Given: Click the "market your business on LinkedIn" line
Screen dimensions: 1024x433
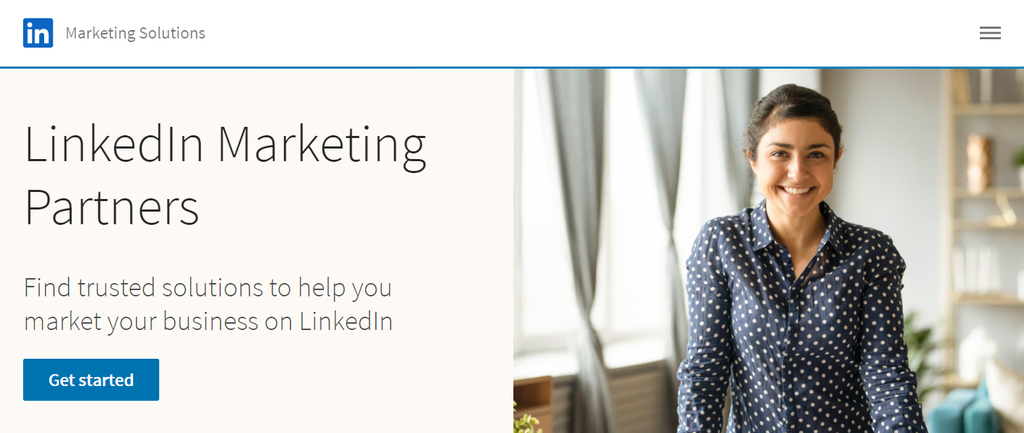Looking at the screenshot, I should point(208,322).
